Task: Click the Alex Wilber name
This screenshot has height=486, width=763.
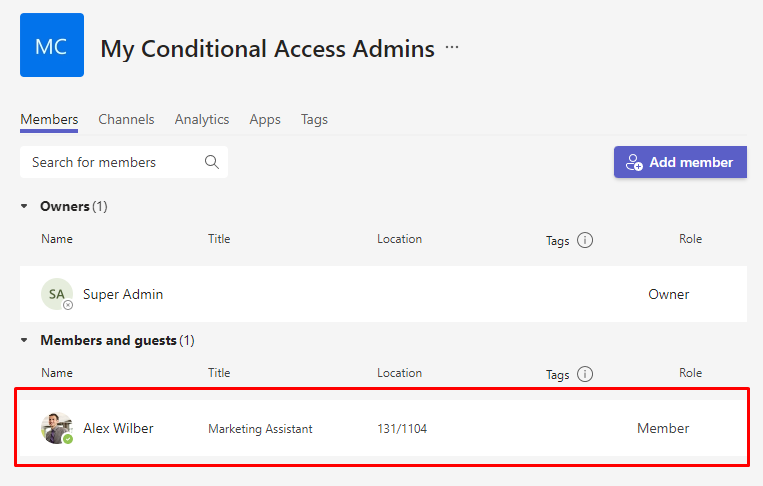Action: click(118, 428)
